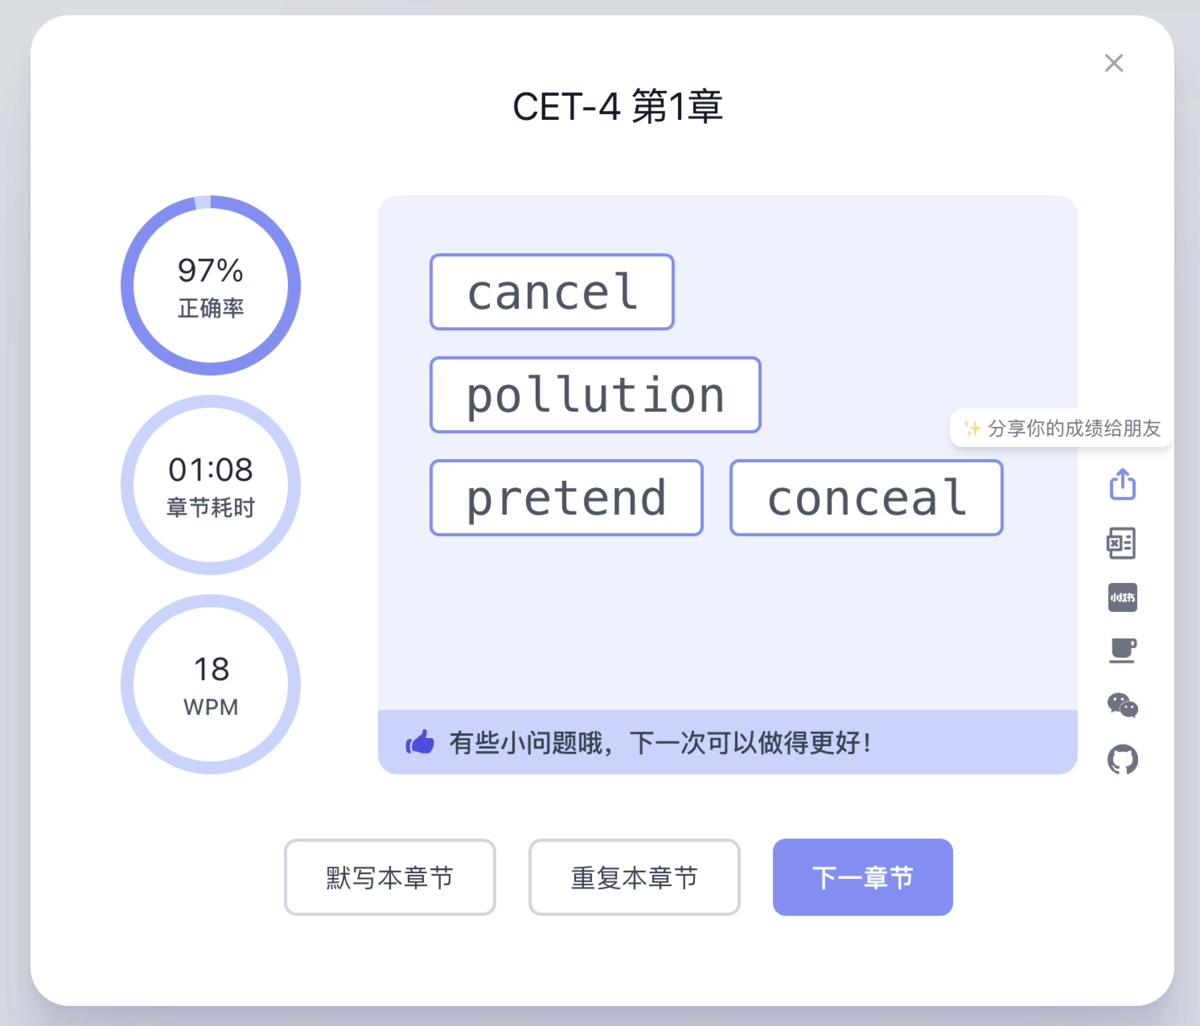Viewport: 1200px width, 1026px height.
Task: Click the "conceal" word box
Action: [x=866, y=497]
